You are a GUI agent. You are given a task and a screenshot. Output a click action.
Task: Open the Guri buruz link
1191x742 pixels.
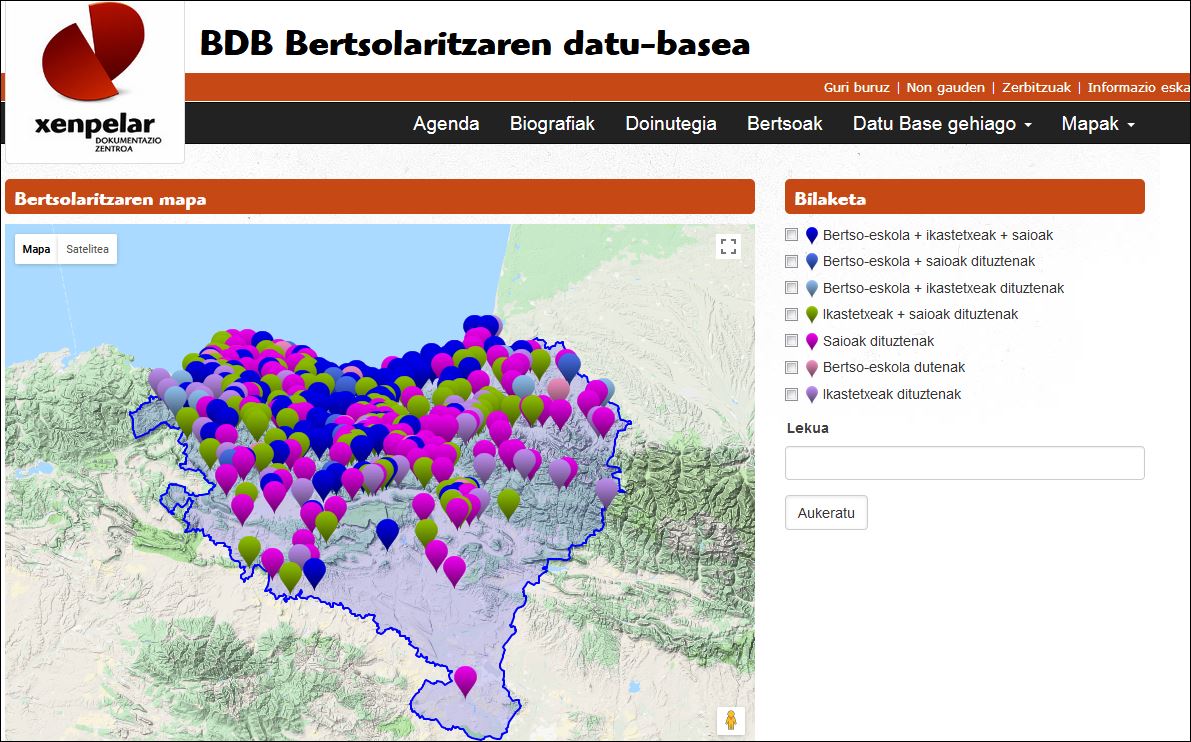coord(856,87)
